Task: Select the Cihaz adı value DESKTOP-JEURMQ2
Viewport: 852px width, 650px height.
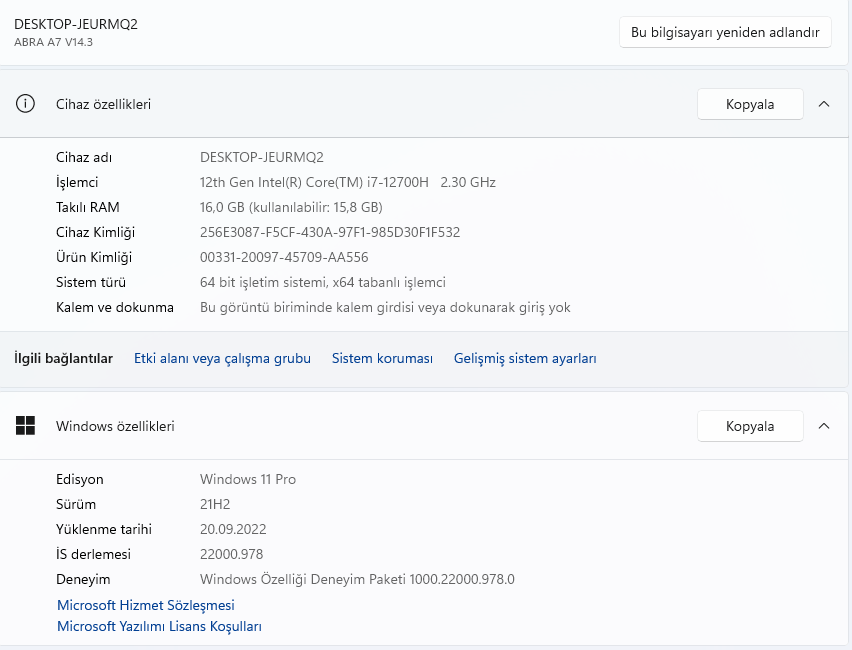Action: (261, 157)
